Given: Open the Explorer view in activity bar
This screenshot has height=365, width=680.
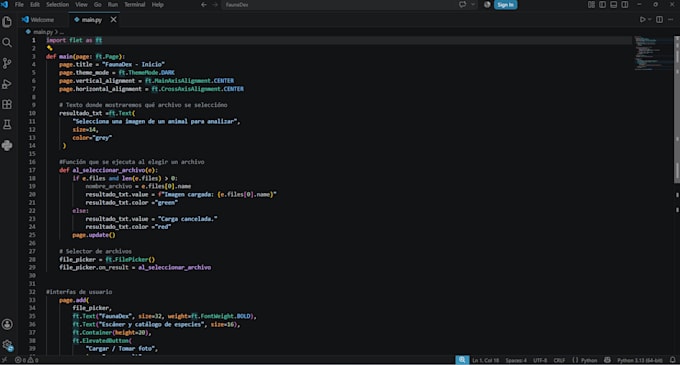Looking at the screenshot, I should pyautogui.click(x=7, y=22).
